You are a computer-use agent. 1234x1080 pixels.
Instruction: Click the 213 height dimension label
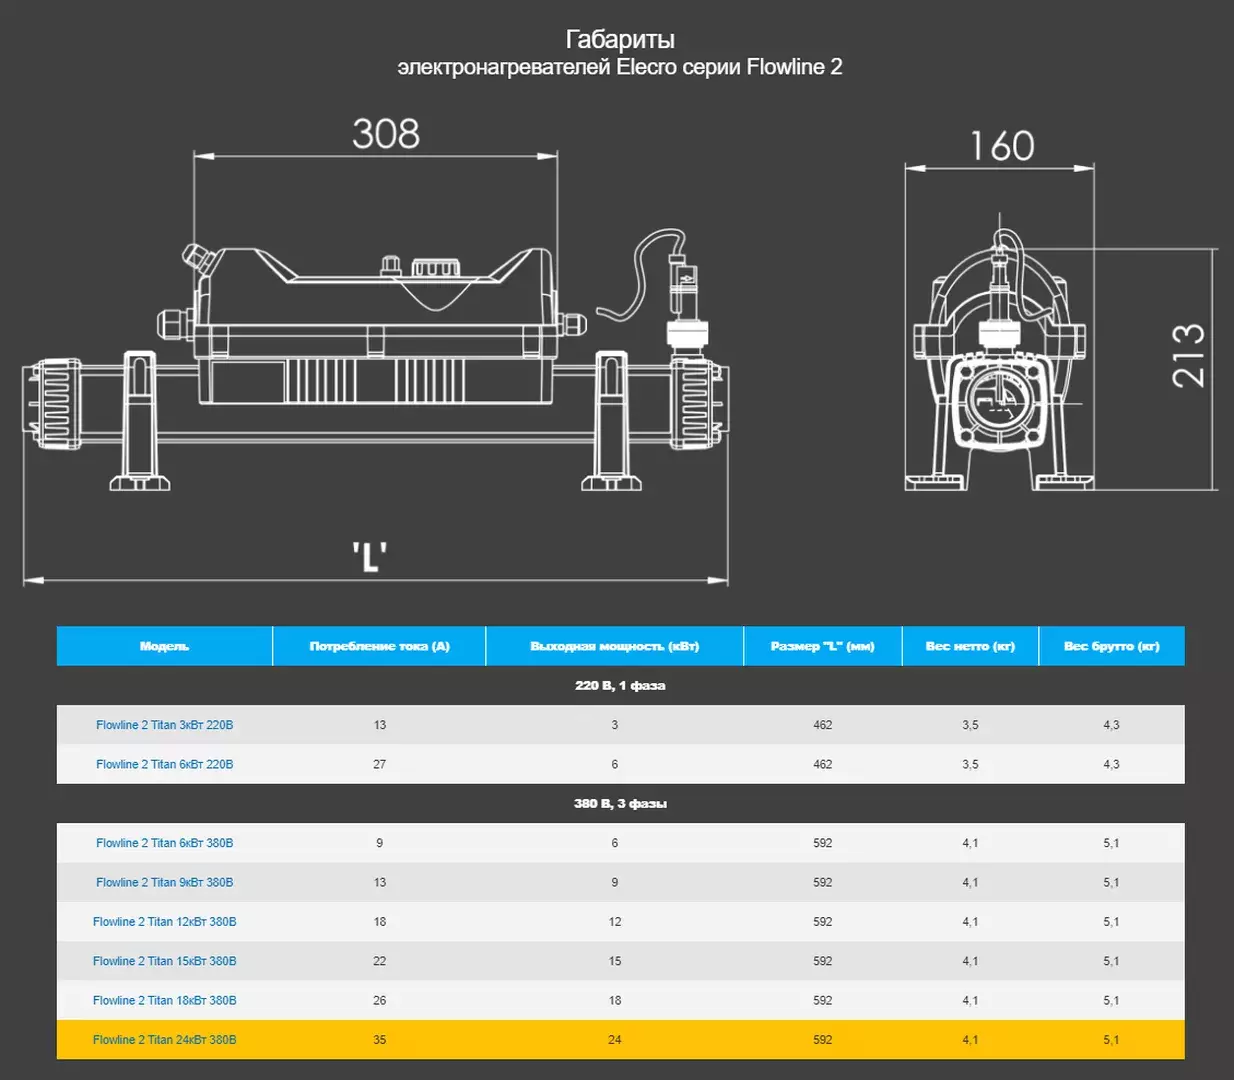coord(1188,356)
